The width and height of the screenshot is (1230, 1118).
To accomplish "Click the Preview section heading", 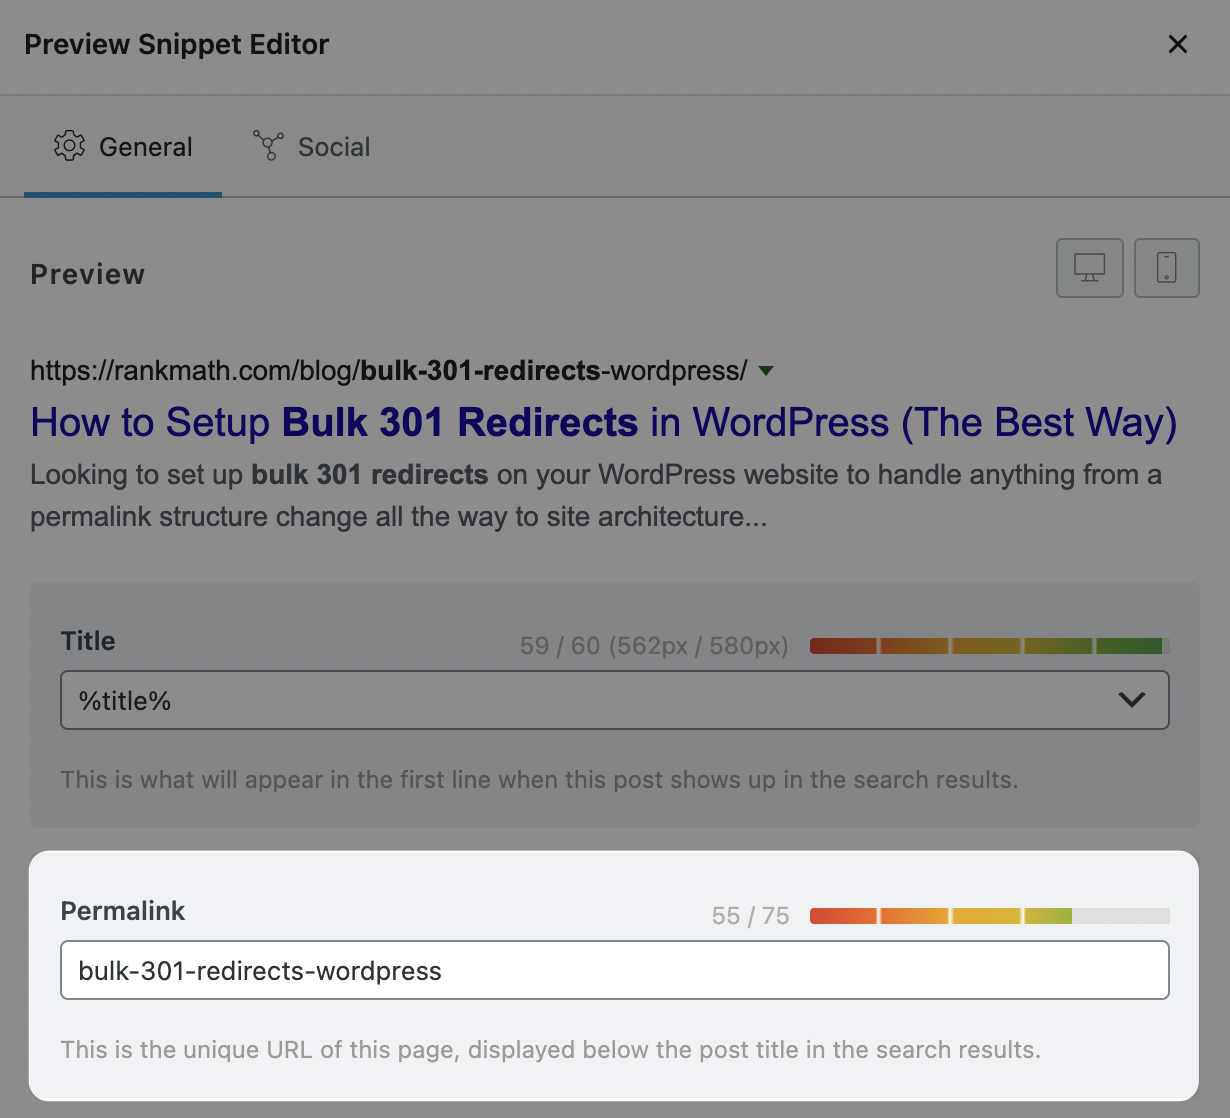I will 88,274.
